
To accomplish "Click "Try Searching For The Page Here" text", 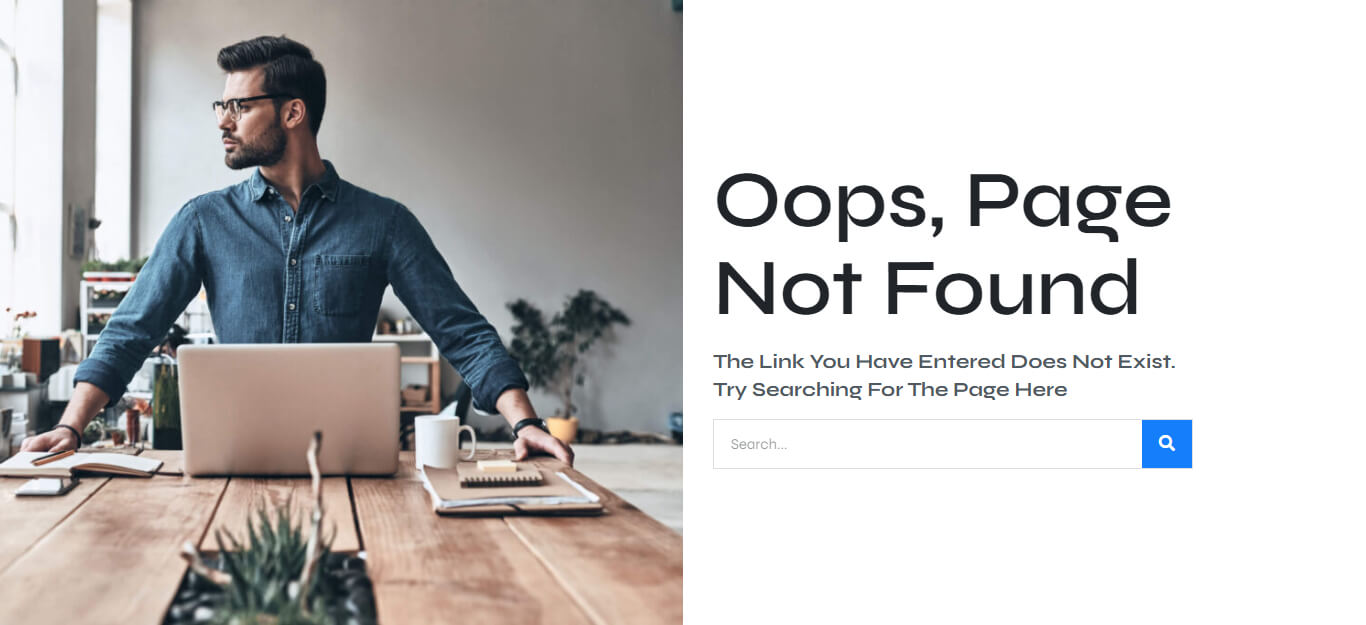I will 890,389.
